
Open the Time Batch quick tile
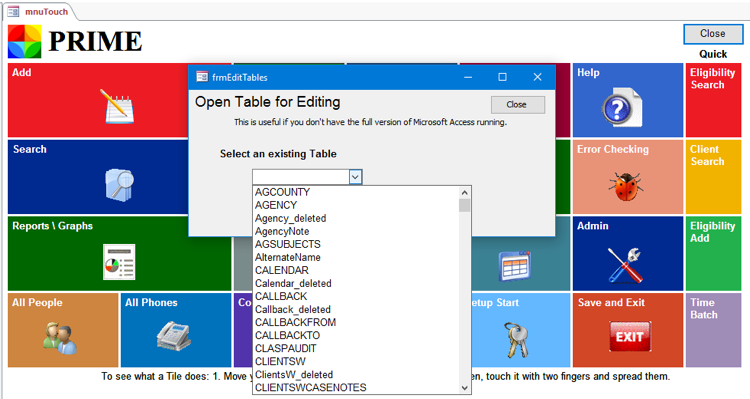[x=713, y=330]
